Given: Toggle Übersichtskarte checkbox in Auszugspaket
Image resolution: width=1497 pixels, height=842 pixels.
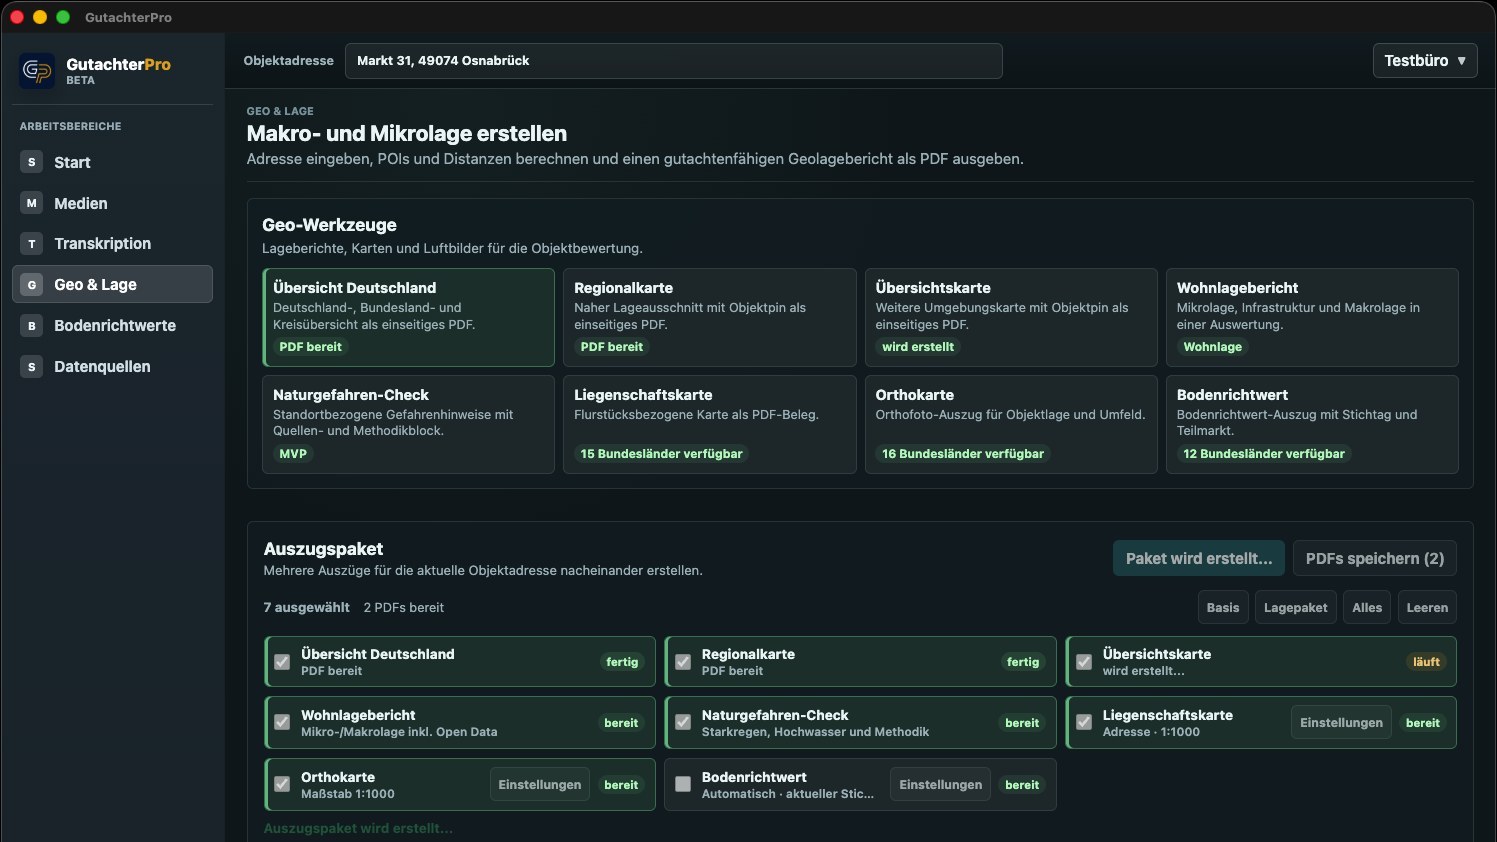Looking at the screenshot, I should pos(1084,662).
